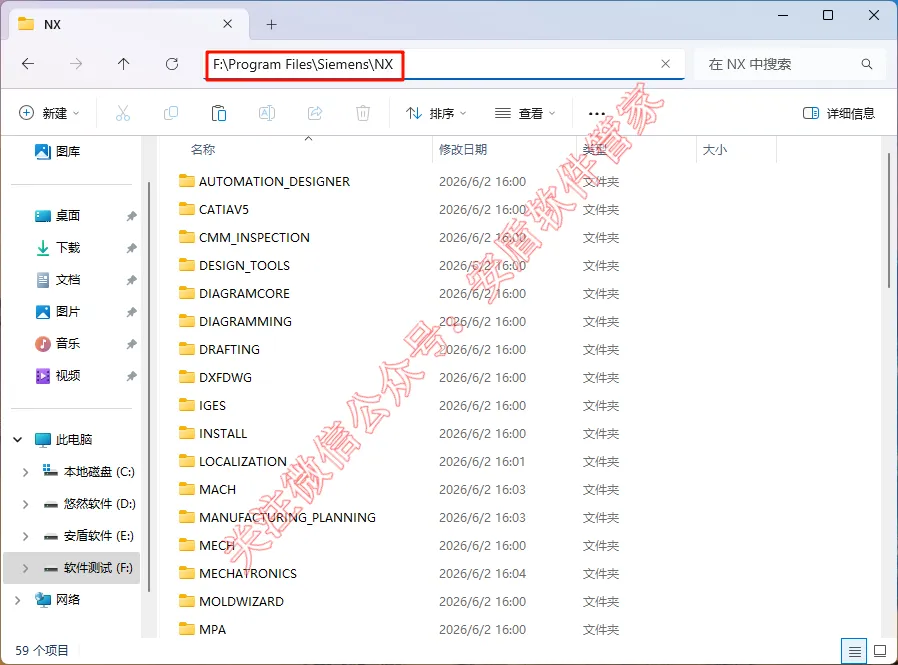
Task: Select 悠然软件 (D:) drive
Action: tap(89, 504)
